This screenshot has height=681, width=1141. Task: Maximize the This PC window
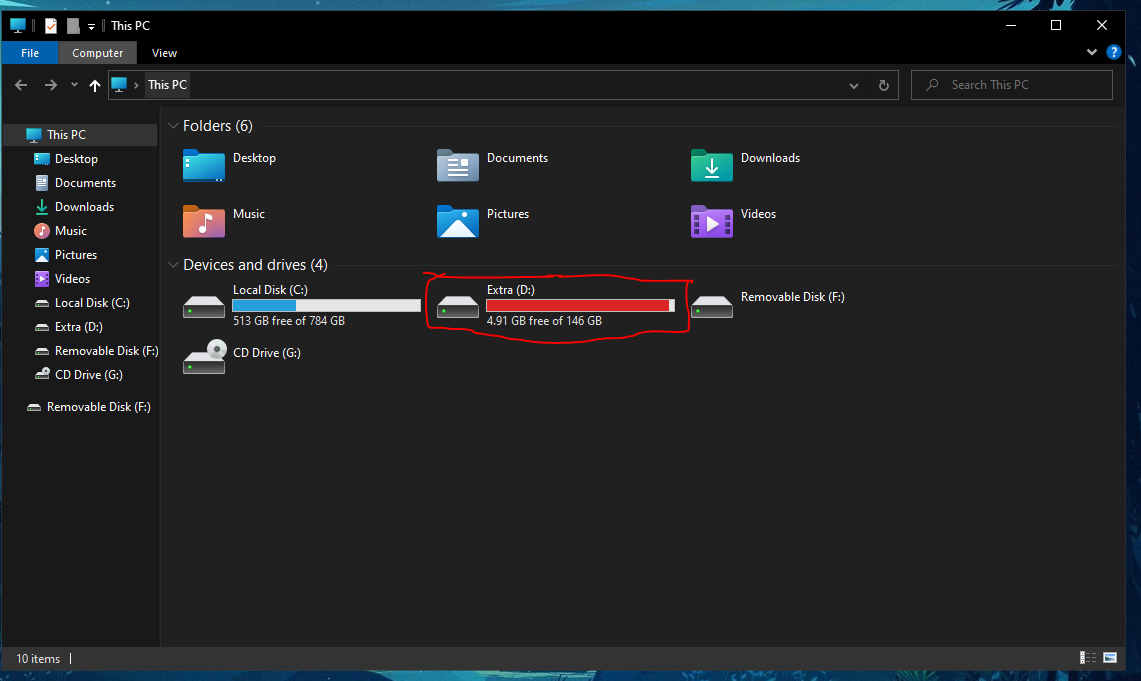pyautogui.click(x=1056, y=25)
